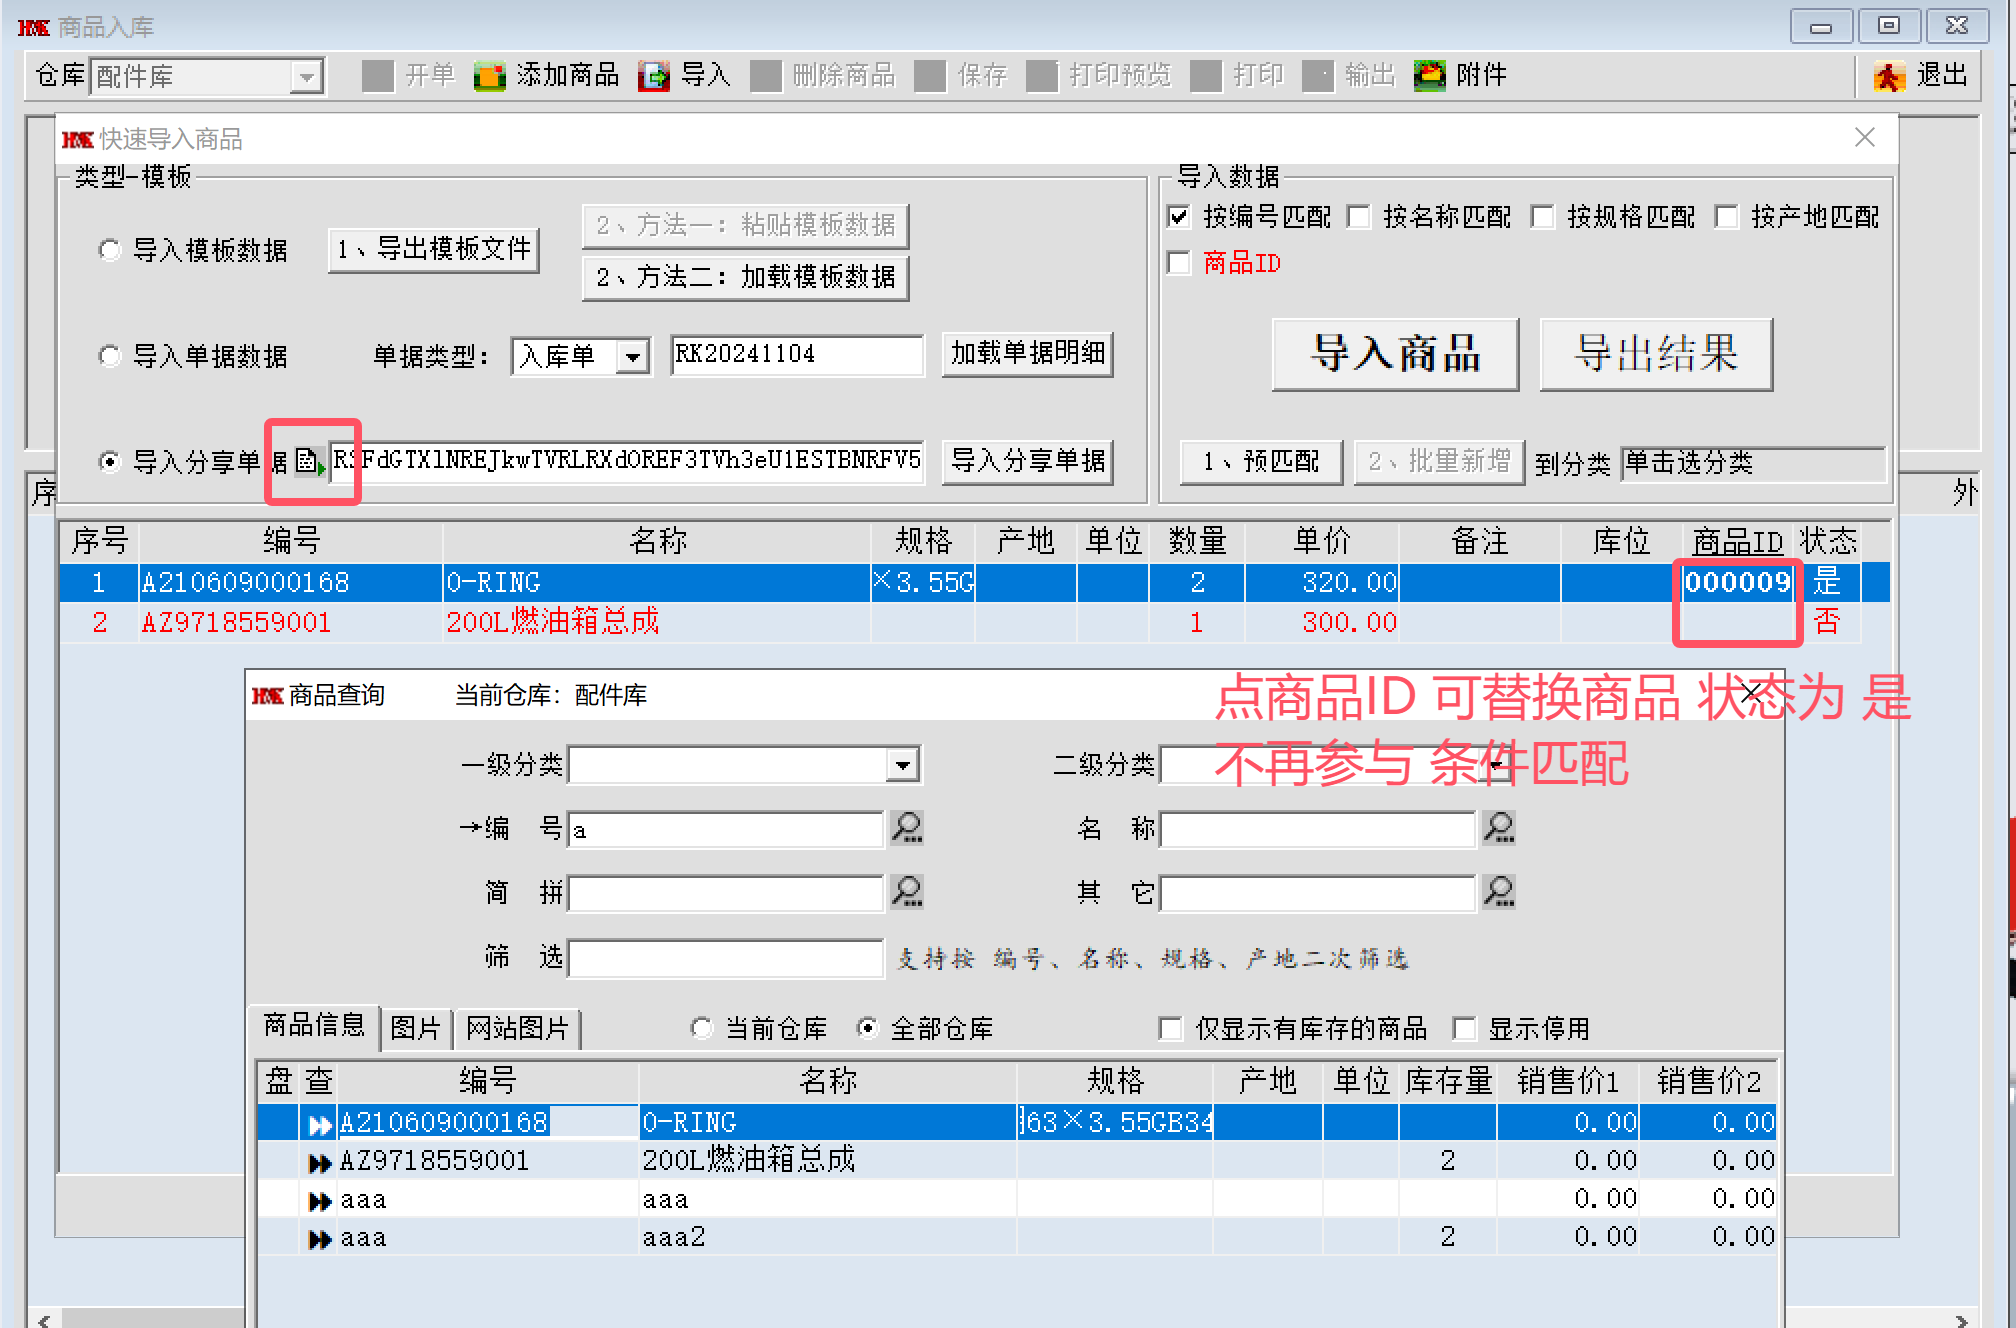Switch to the 图片 tab
This screenshot has height=1328, width=2016.
(416, 1028)
